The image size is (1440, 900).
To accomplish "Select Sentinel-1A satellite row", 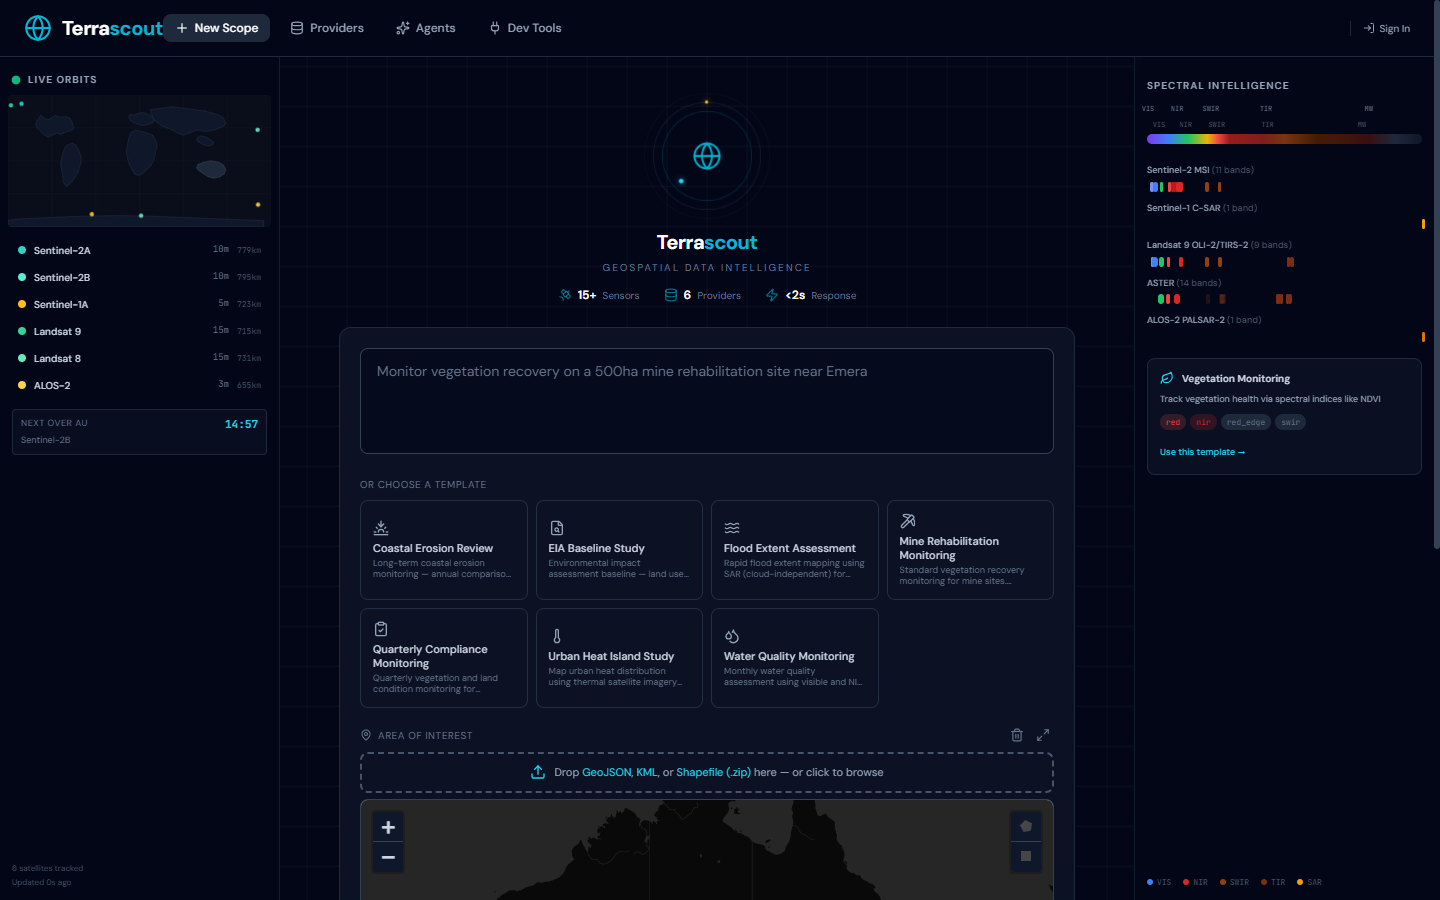I will coord(139,304).
